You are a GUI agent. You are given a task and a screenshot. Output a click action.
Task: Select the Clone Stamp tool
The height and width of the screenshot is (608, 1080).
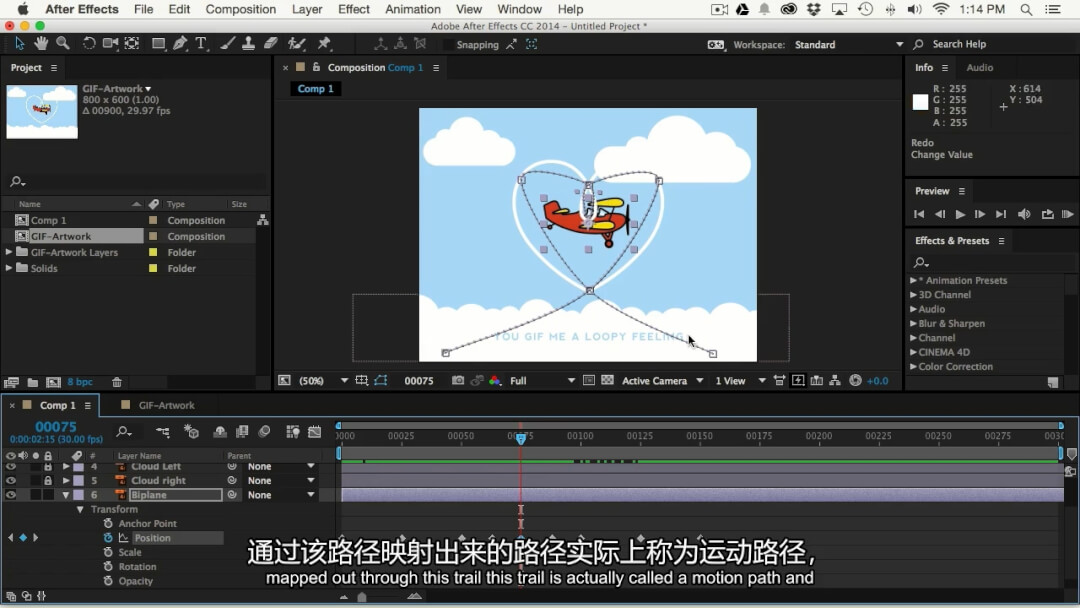[x=249, y=44]
